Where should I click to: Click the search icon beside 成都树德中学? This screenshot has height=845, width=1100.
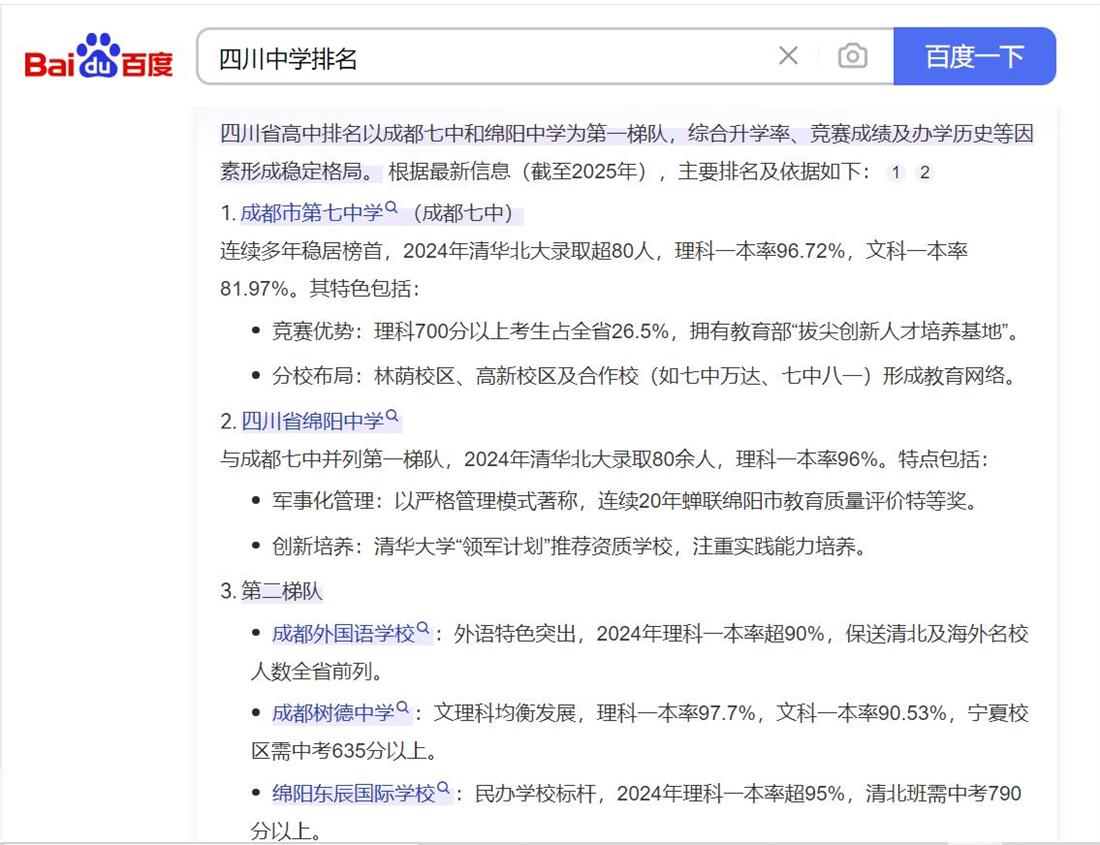[403, 708]
